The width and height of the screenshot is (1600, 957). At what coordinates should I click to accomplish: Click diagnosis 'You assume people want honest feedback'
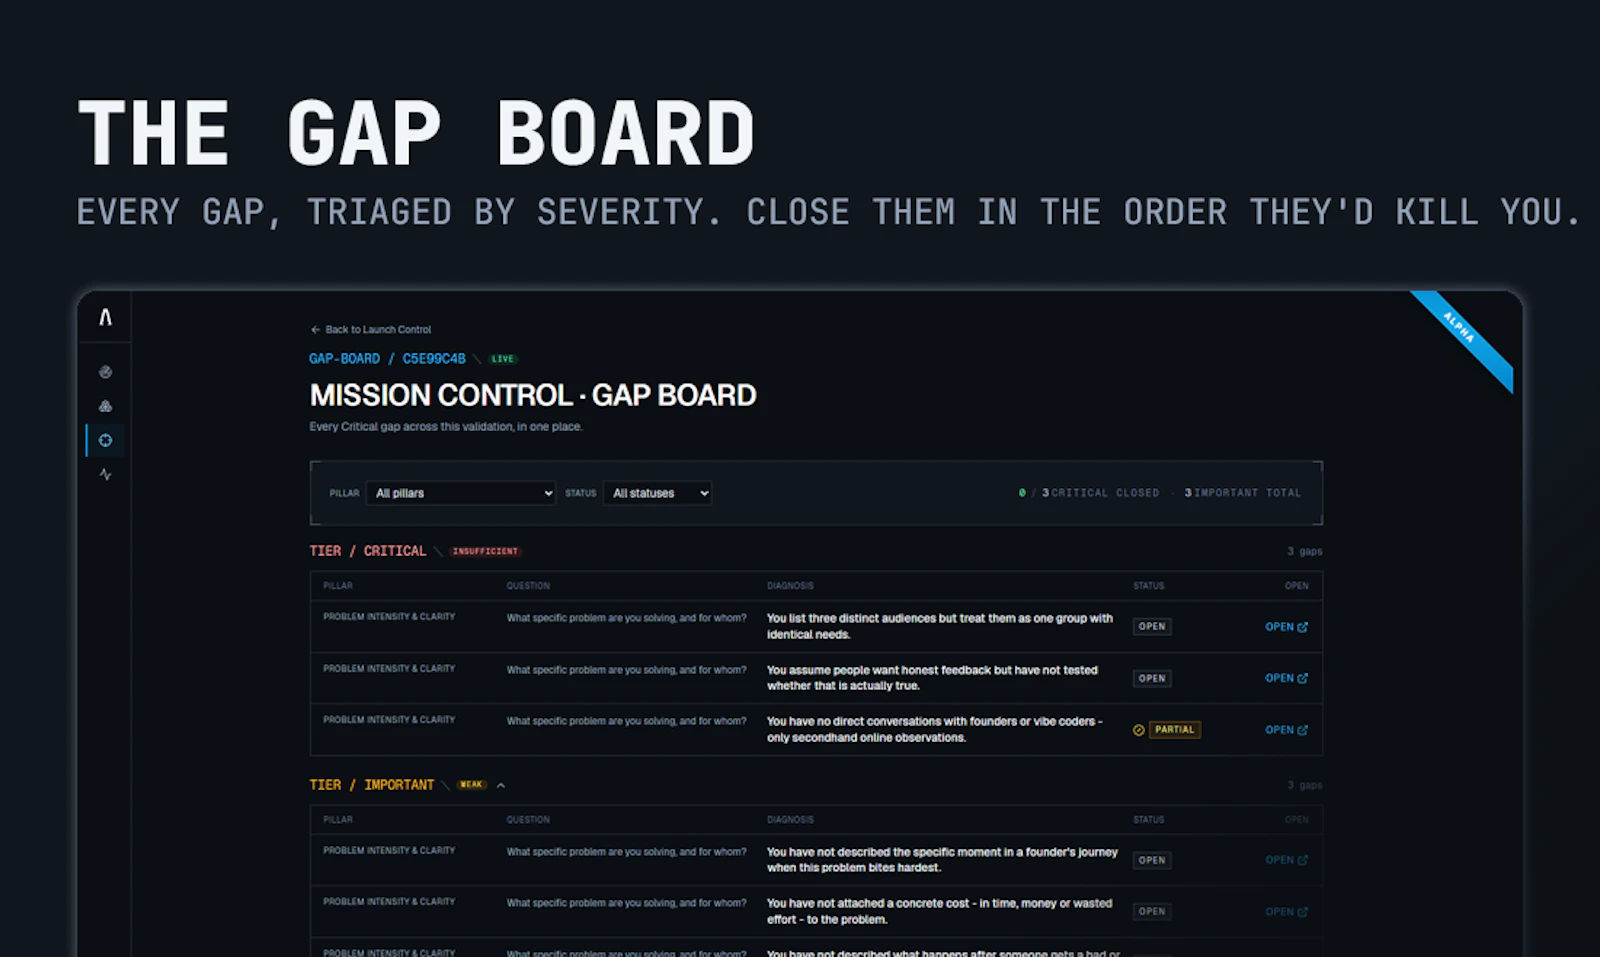click(x=932, y=678)
